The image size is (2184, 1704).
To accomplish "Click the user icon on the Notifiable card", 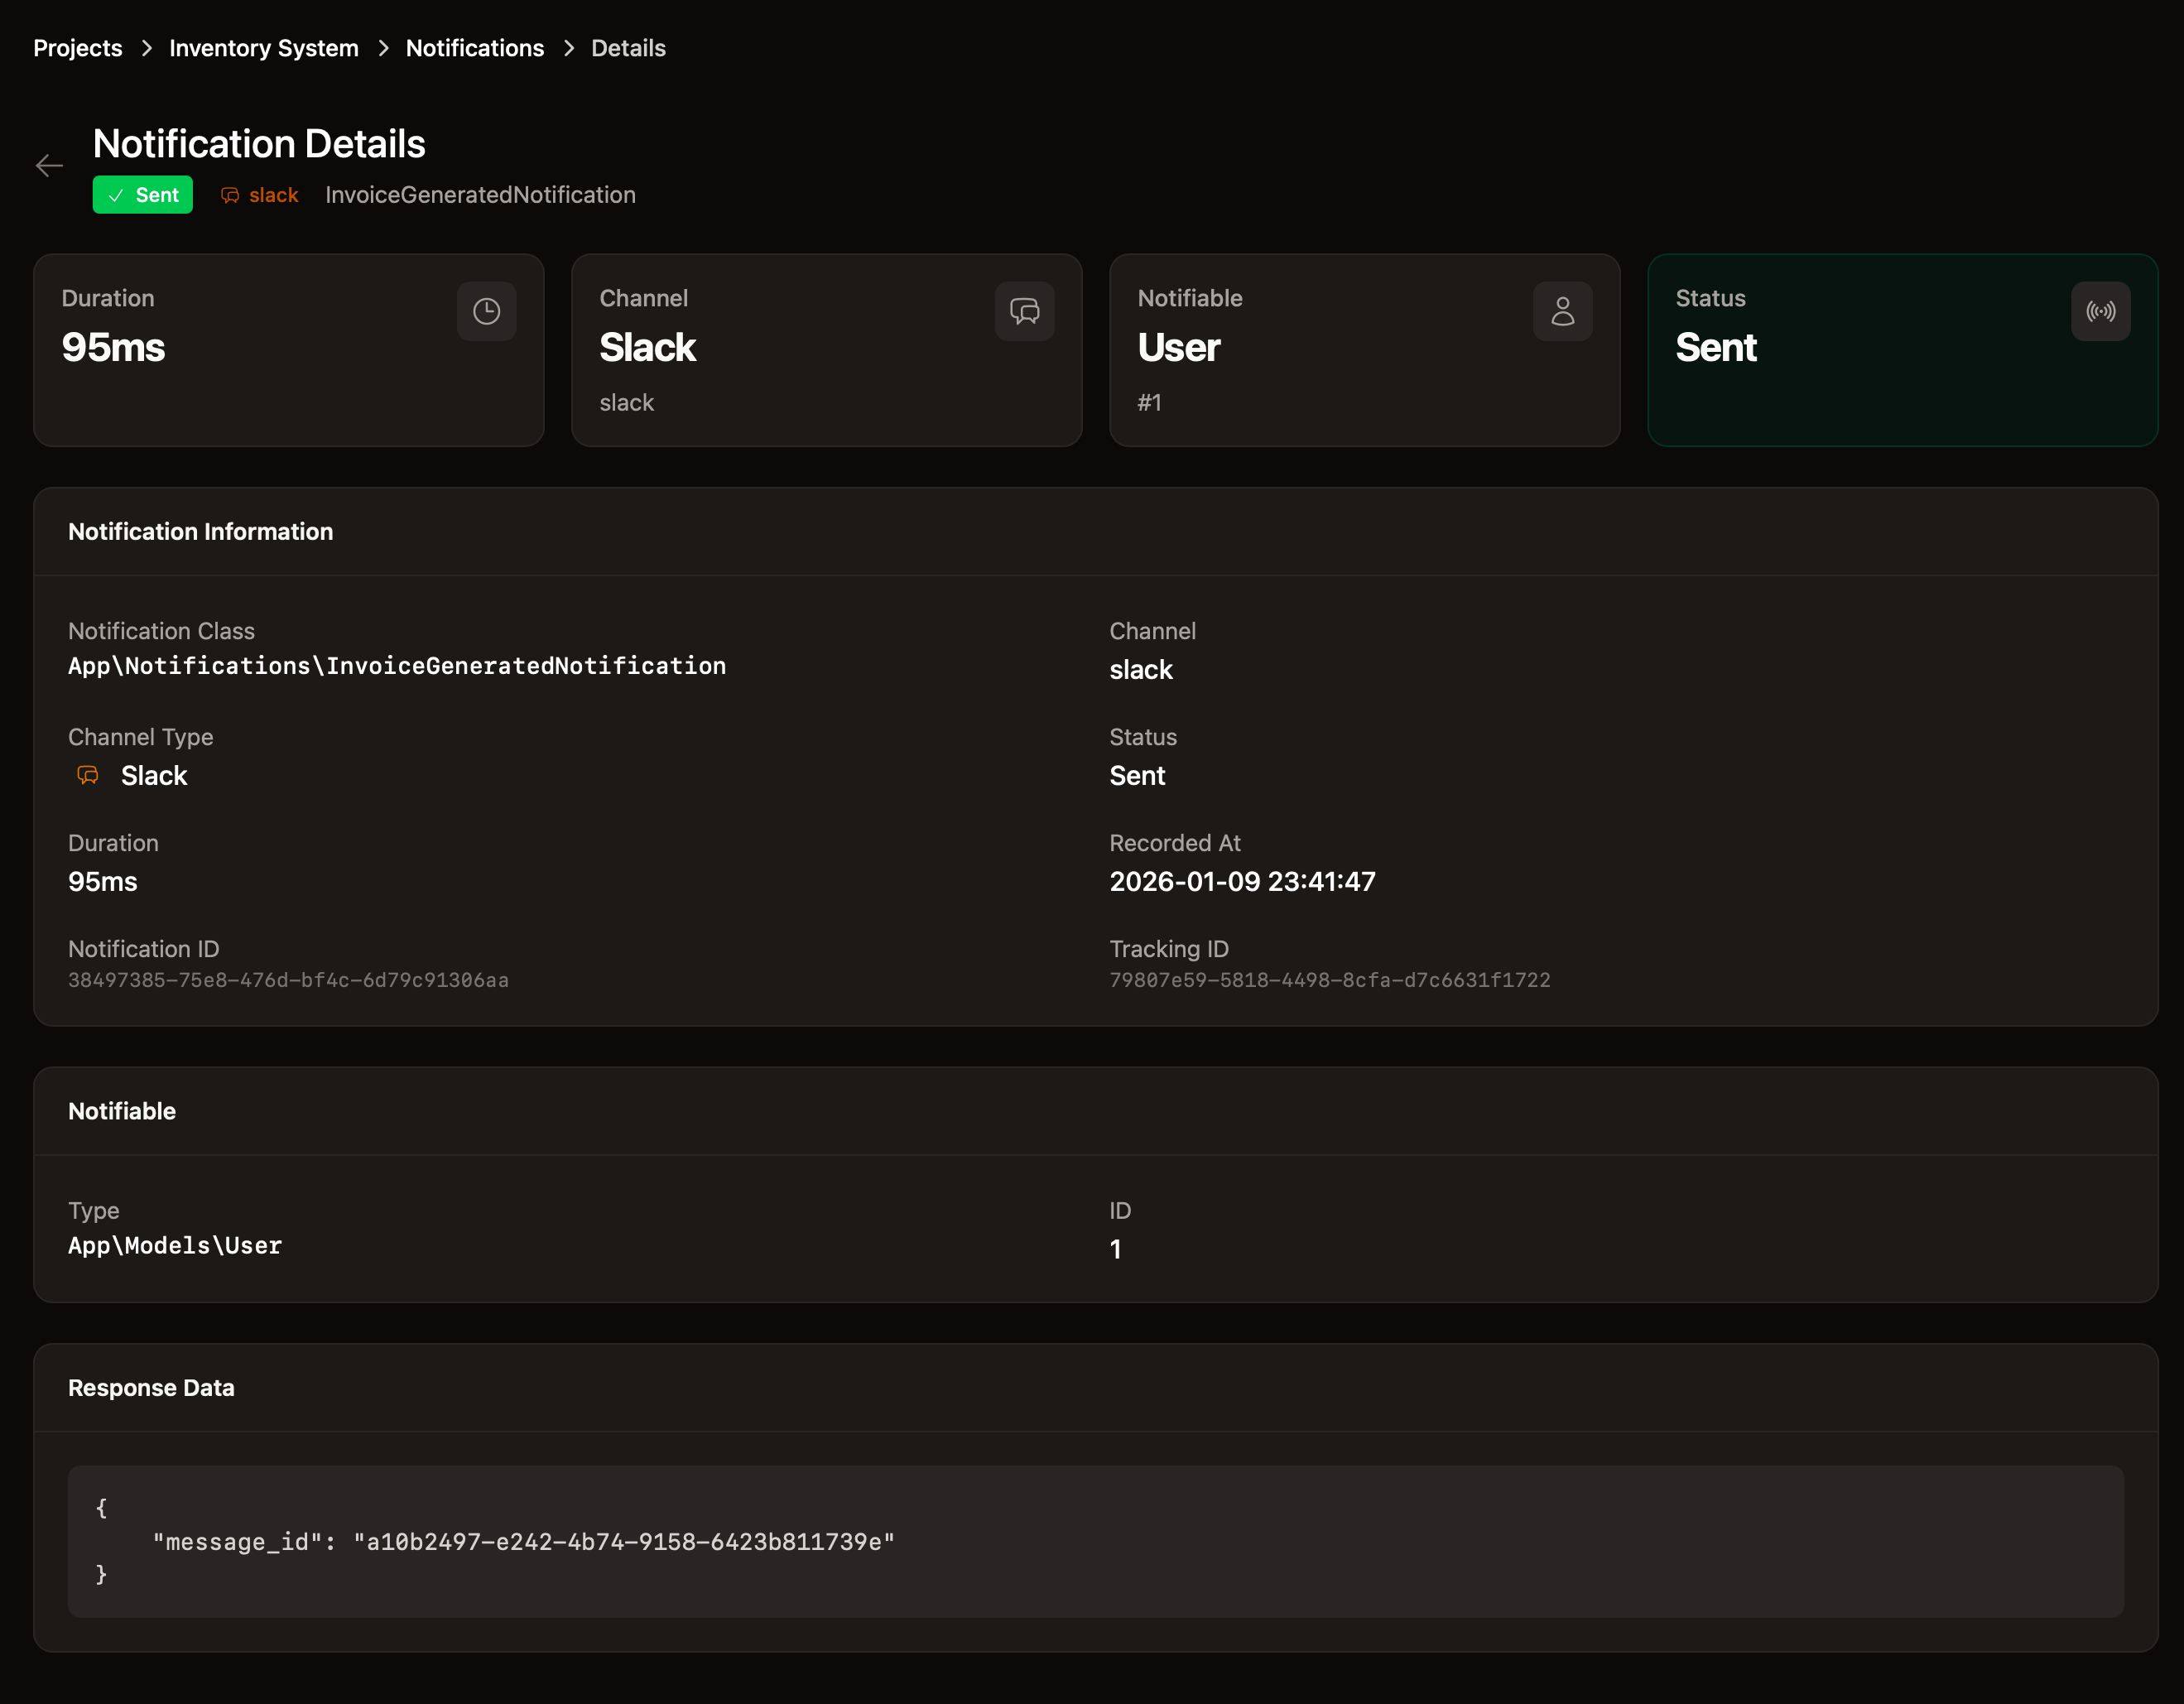I will point(1562,311).
